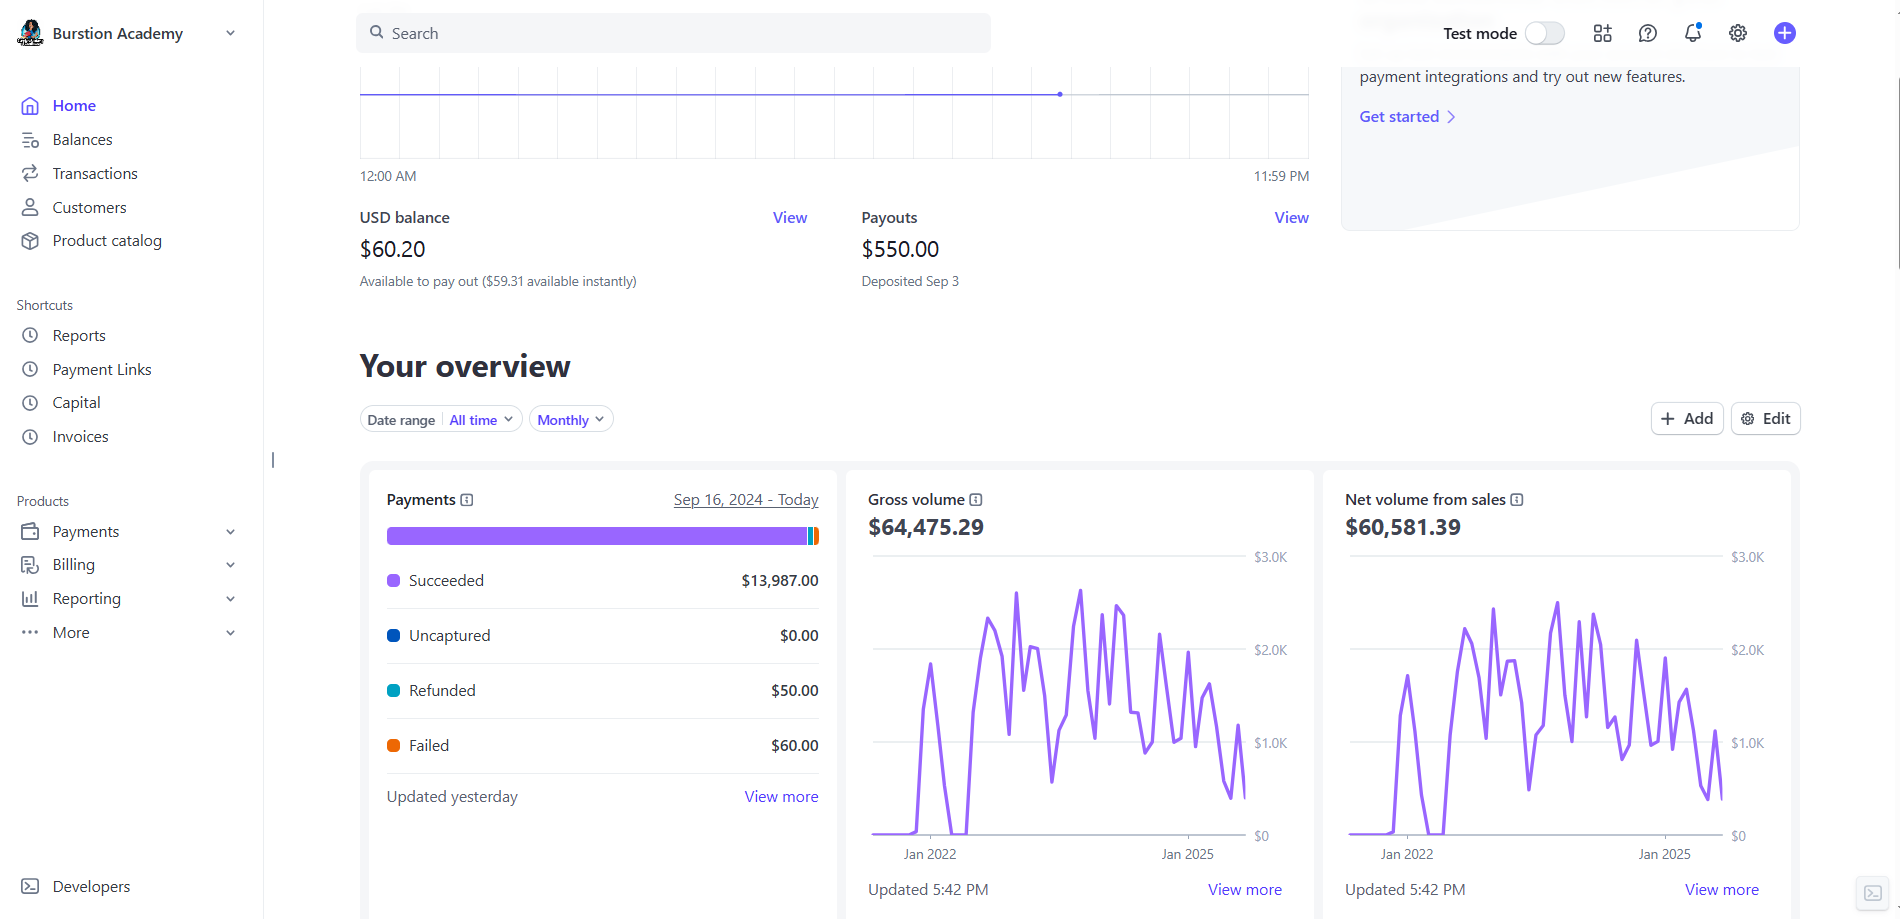Open the Reports shortcut
The height and width of the screenshot is (919, 1900).
coord(79,336)
